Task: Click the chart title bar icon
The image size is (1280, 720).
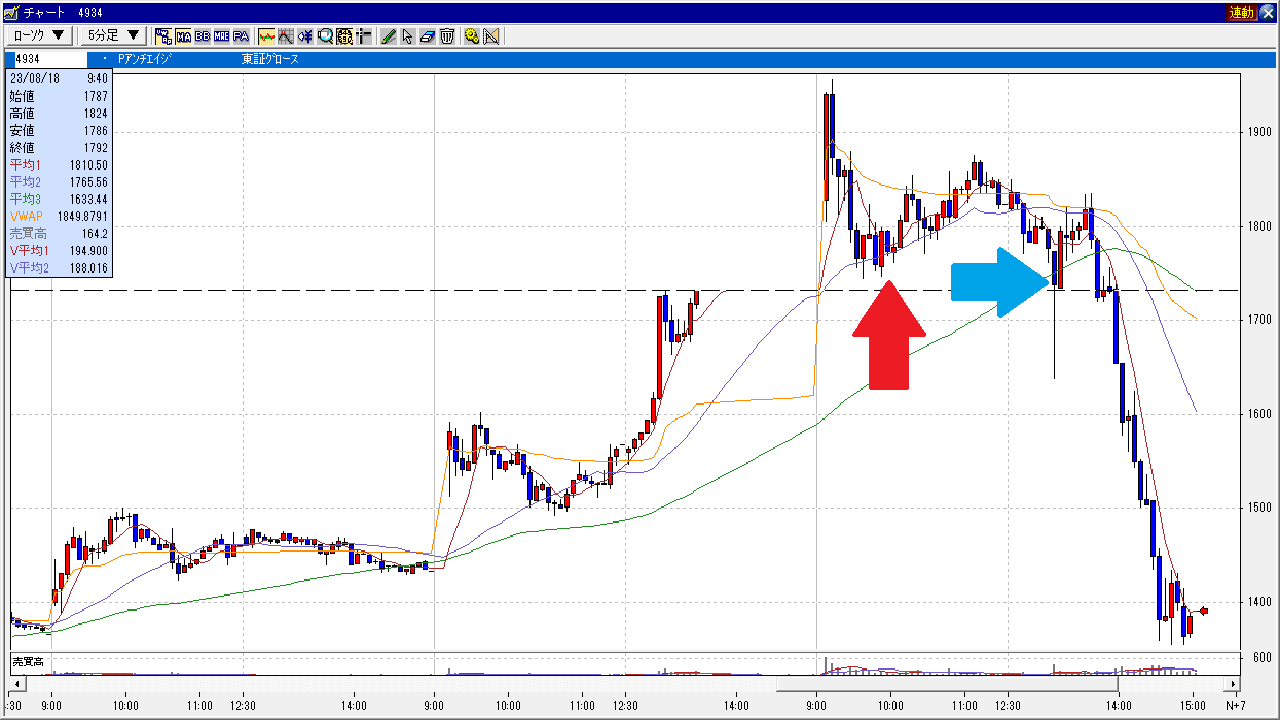Action: 11,12
